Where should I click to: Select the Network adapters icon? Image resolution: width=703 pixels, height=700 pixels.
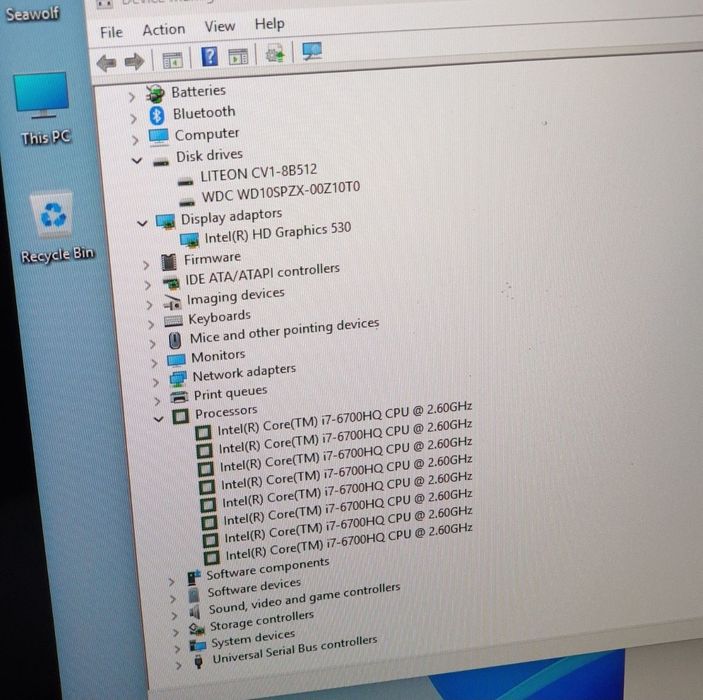(178, 379)
